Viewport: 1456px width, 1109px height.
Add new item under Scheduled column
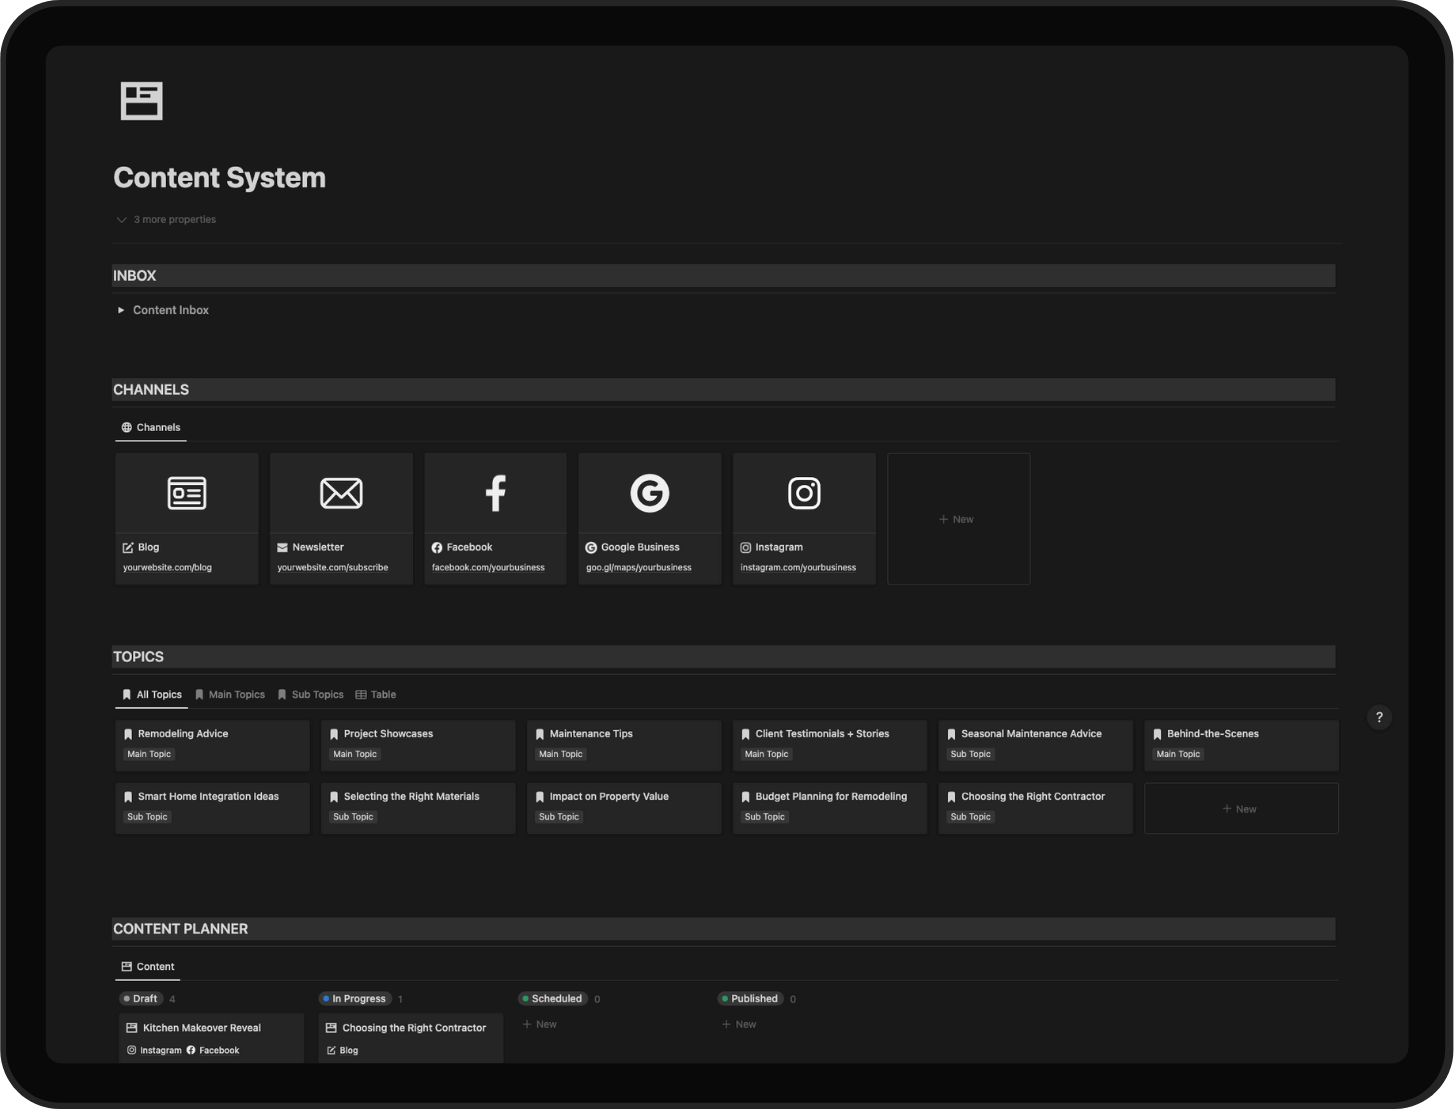[540, 1024]
